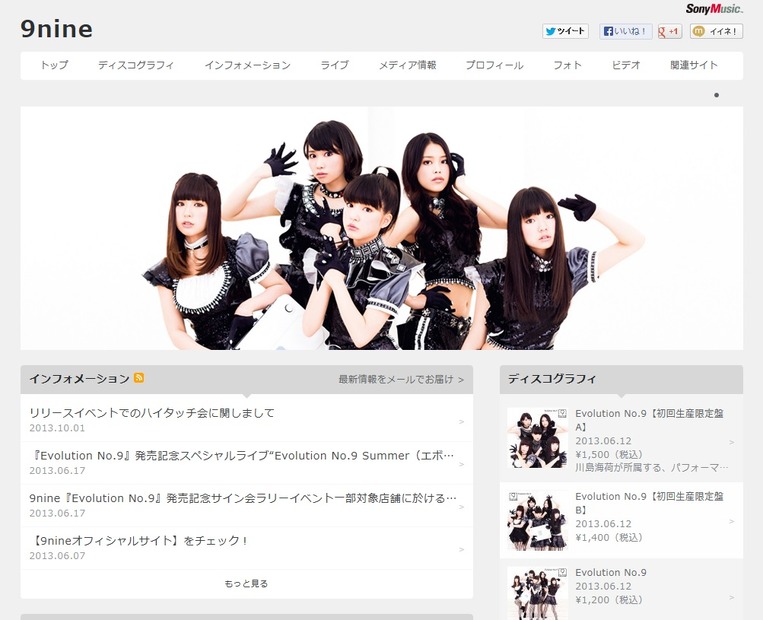Viewport: 763px width, 620px height.
Task: Select the slideshow pagination dot
Action: click(x=716, y=95)
